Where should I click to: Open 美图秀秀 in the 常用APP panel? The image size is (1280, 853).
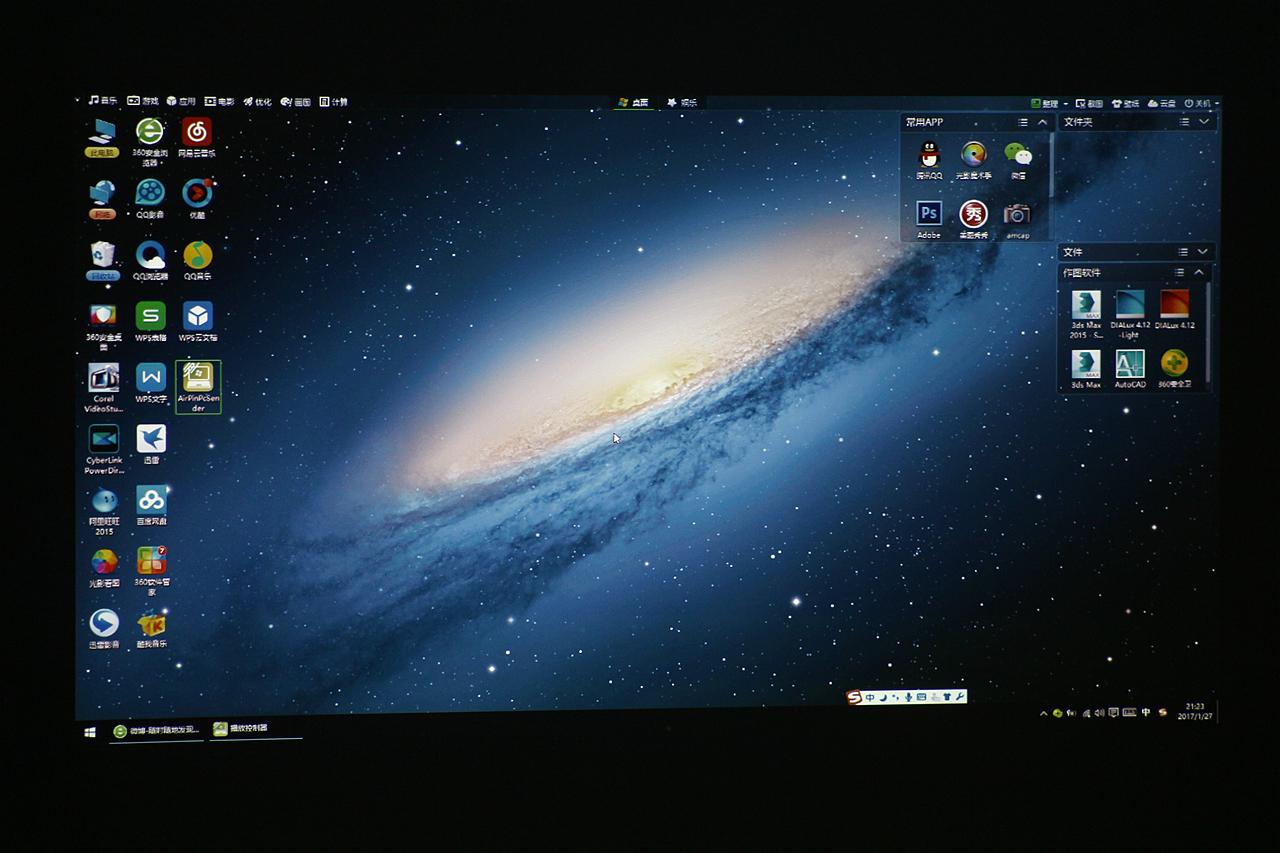973,219
